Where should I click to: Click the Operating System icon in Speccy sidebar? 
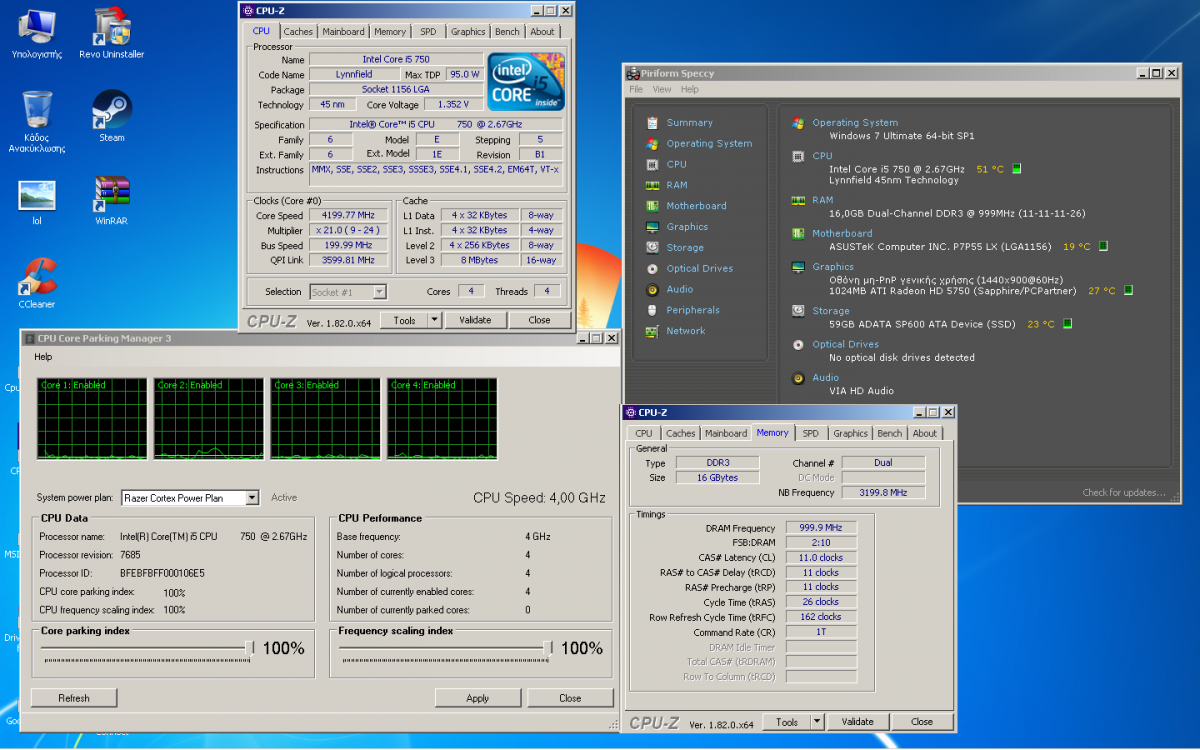pyautogui.click(x=652, y=144)
